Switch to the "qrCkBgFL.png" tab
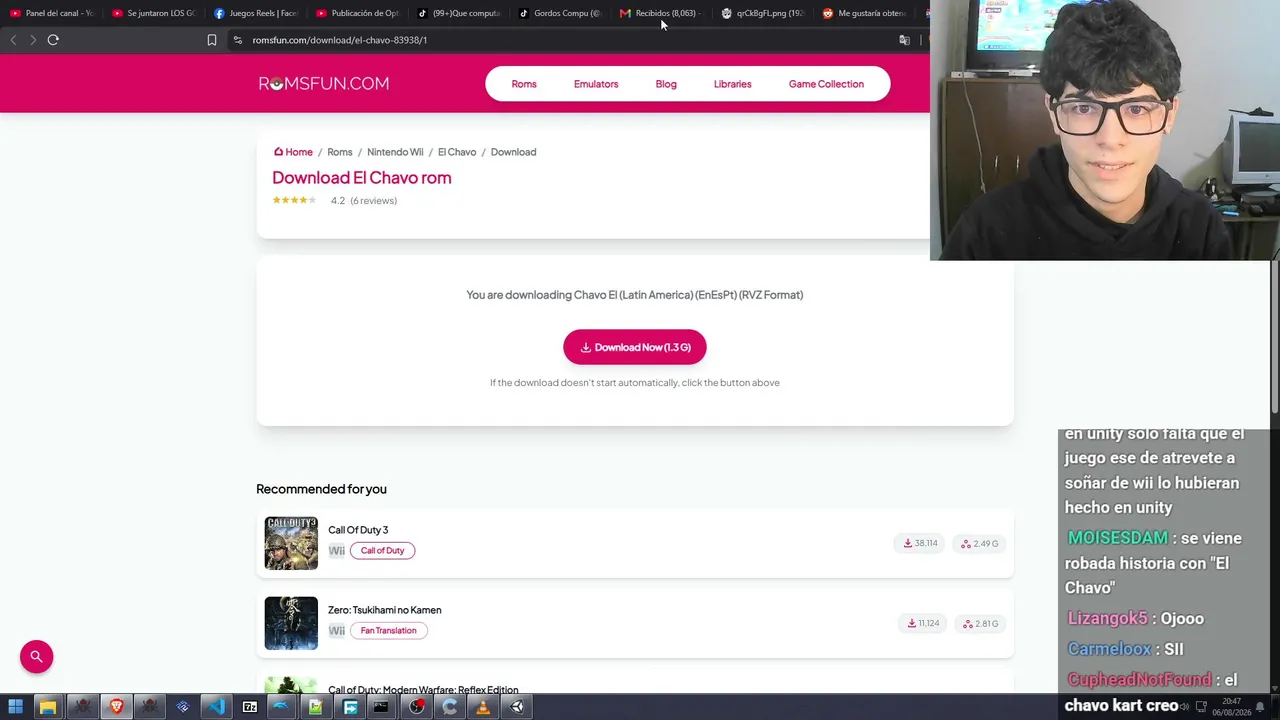1280x720 pixels. click(763, 13)
